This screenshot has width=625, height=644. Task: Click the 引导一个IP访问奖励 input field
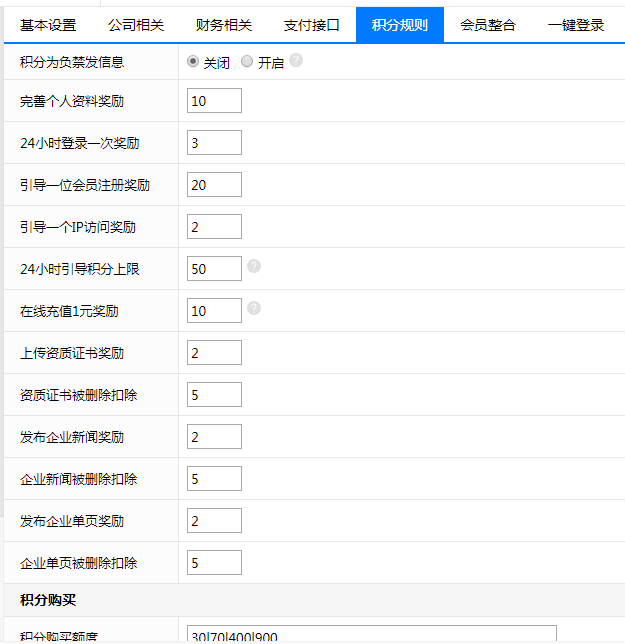(214, 227)
